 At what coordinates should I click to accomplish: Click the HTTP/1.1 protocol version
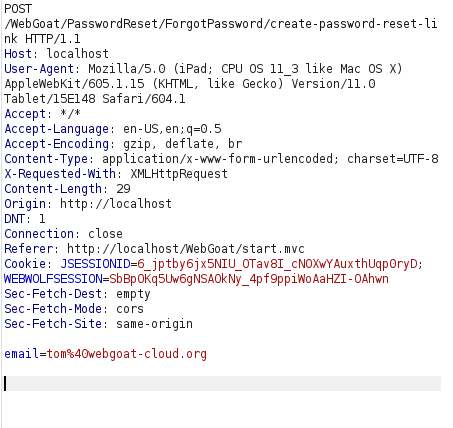(53, 39)
